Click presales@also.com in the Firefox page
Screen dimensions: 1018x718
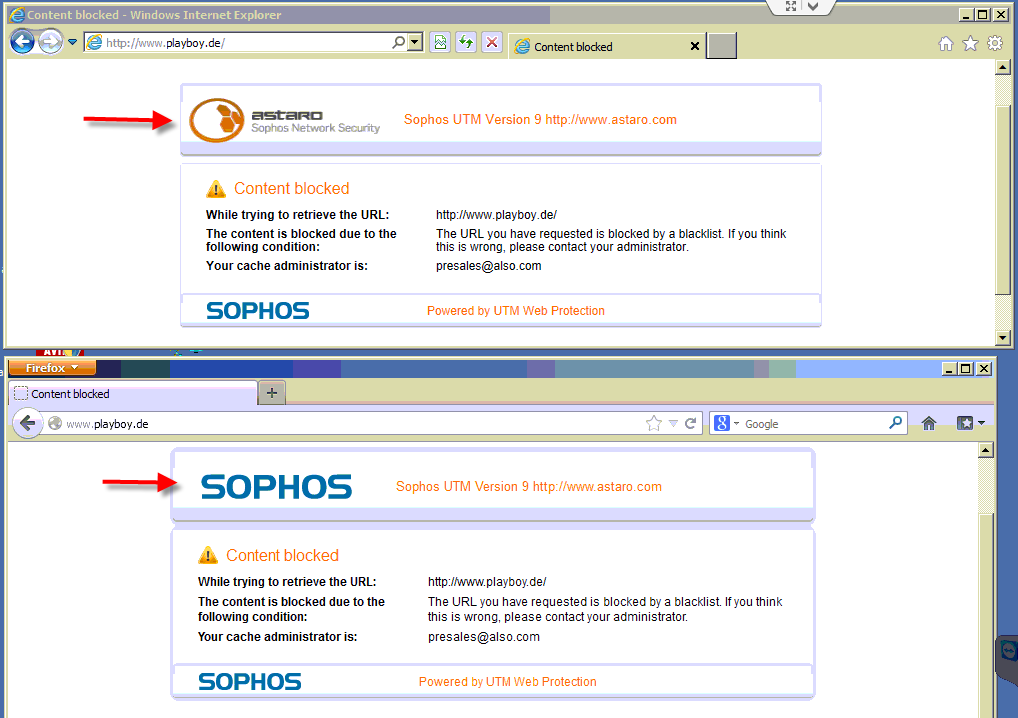tap(484, 637)
